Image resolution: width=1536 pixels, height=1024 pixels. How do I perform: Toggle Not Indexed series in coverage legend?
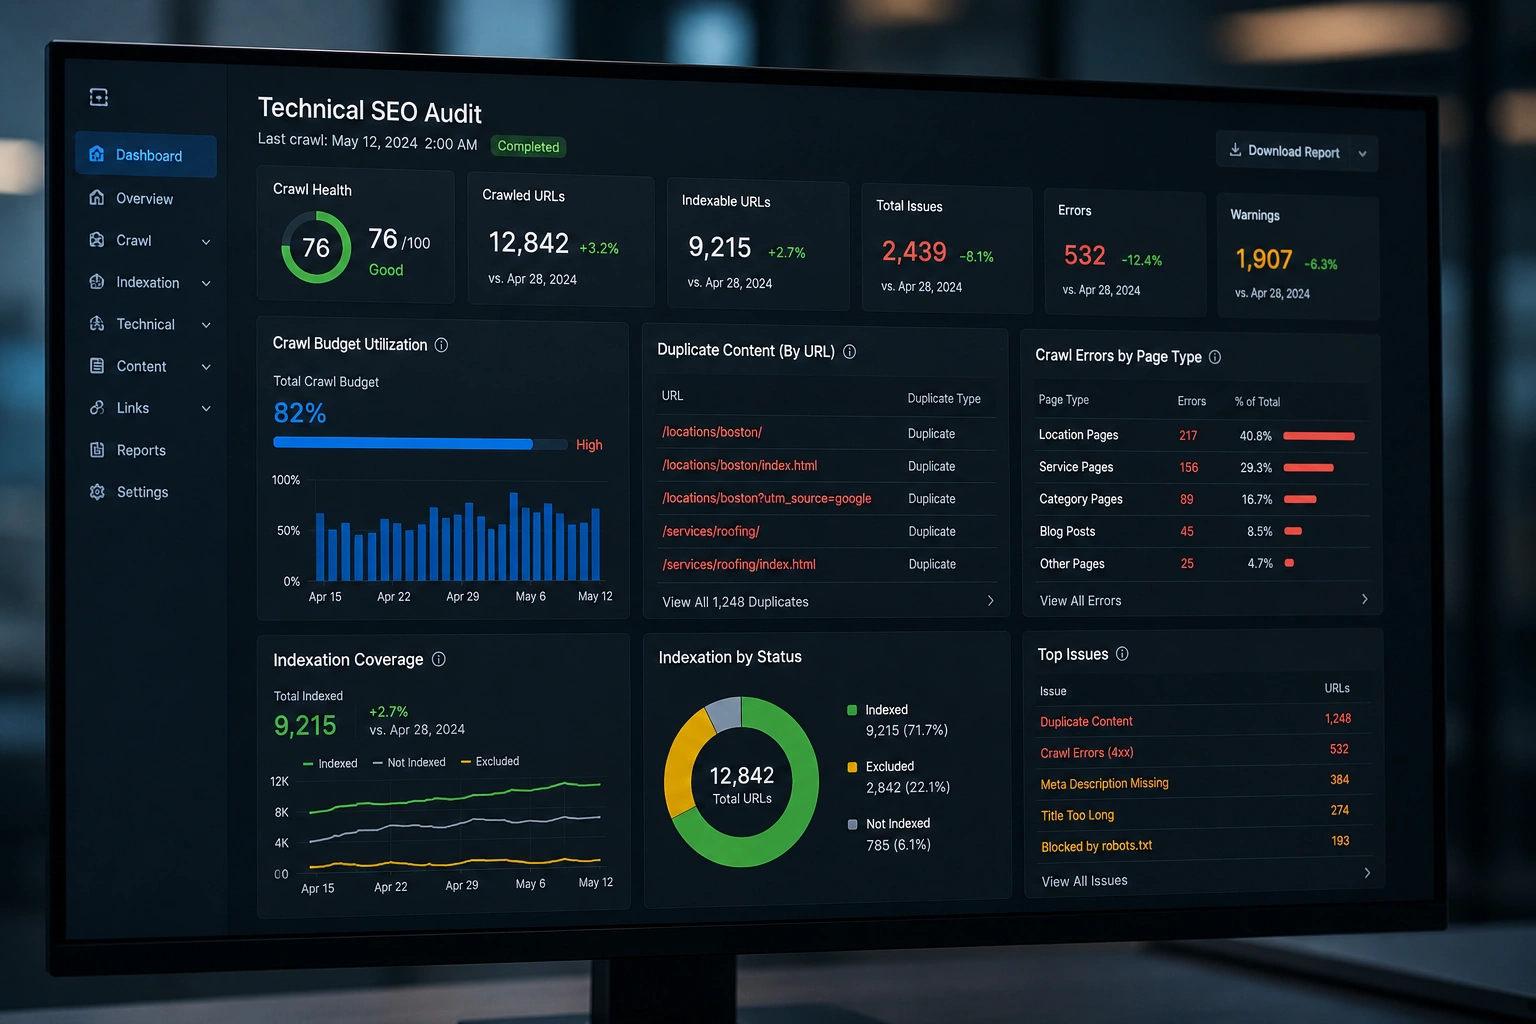coord(409,762)
